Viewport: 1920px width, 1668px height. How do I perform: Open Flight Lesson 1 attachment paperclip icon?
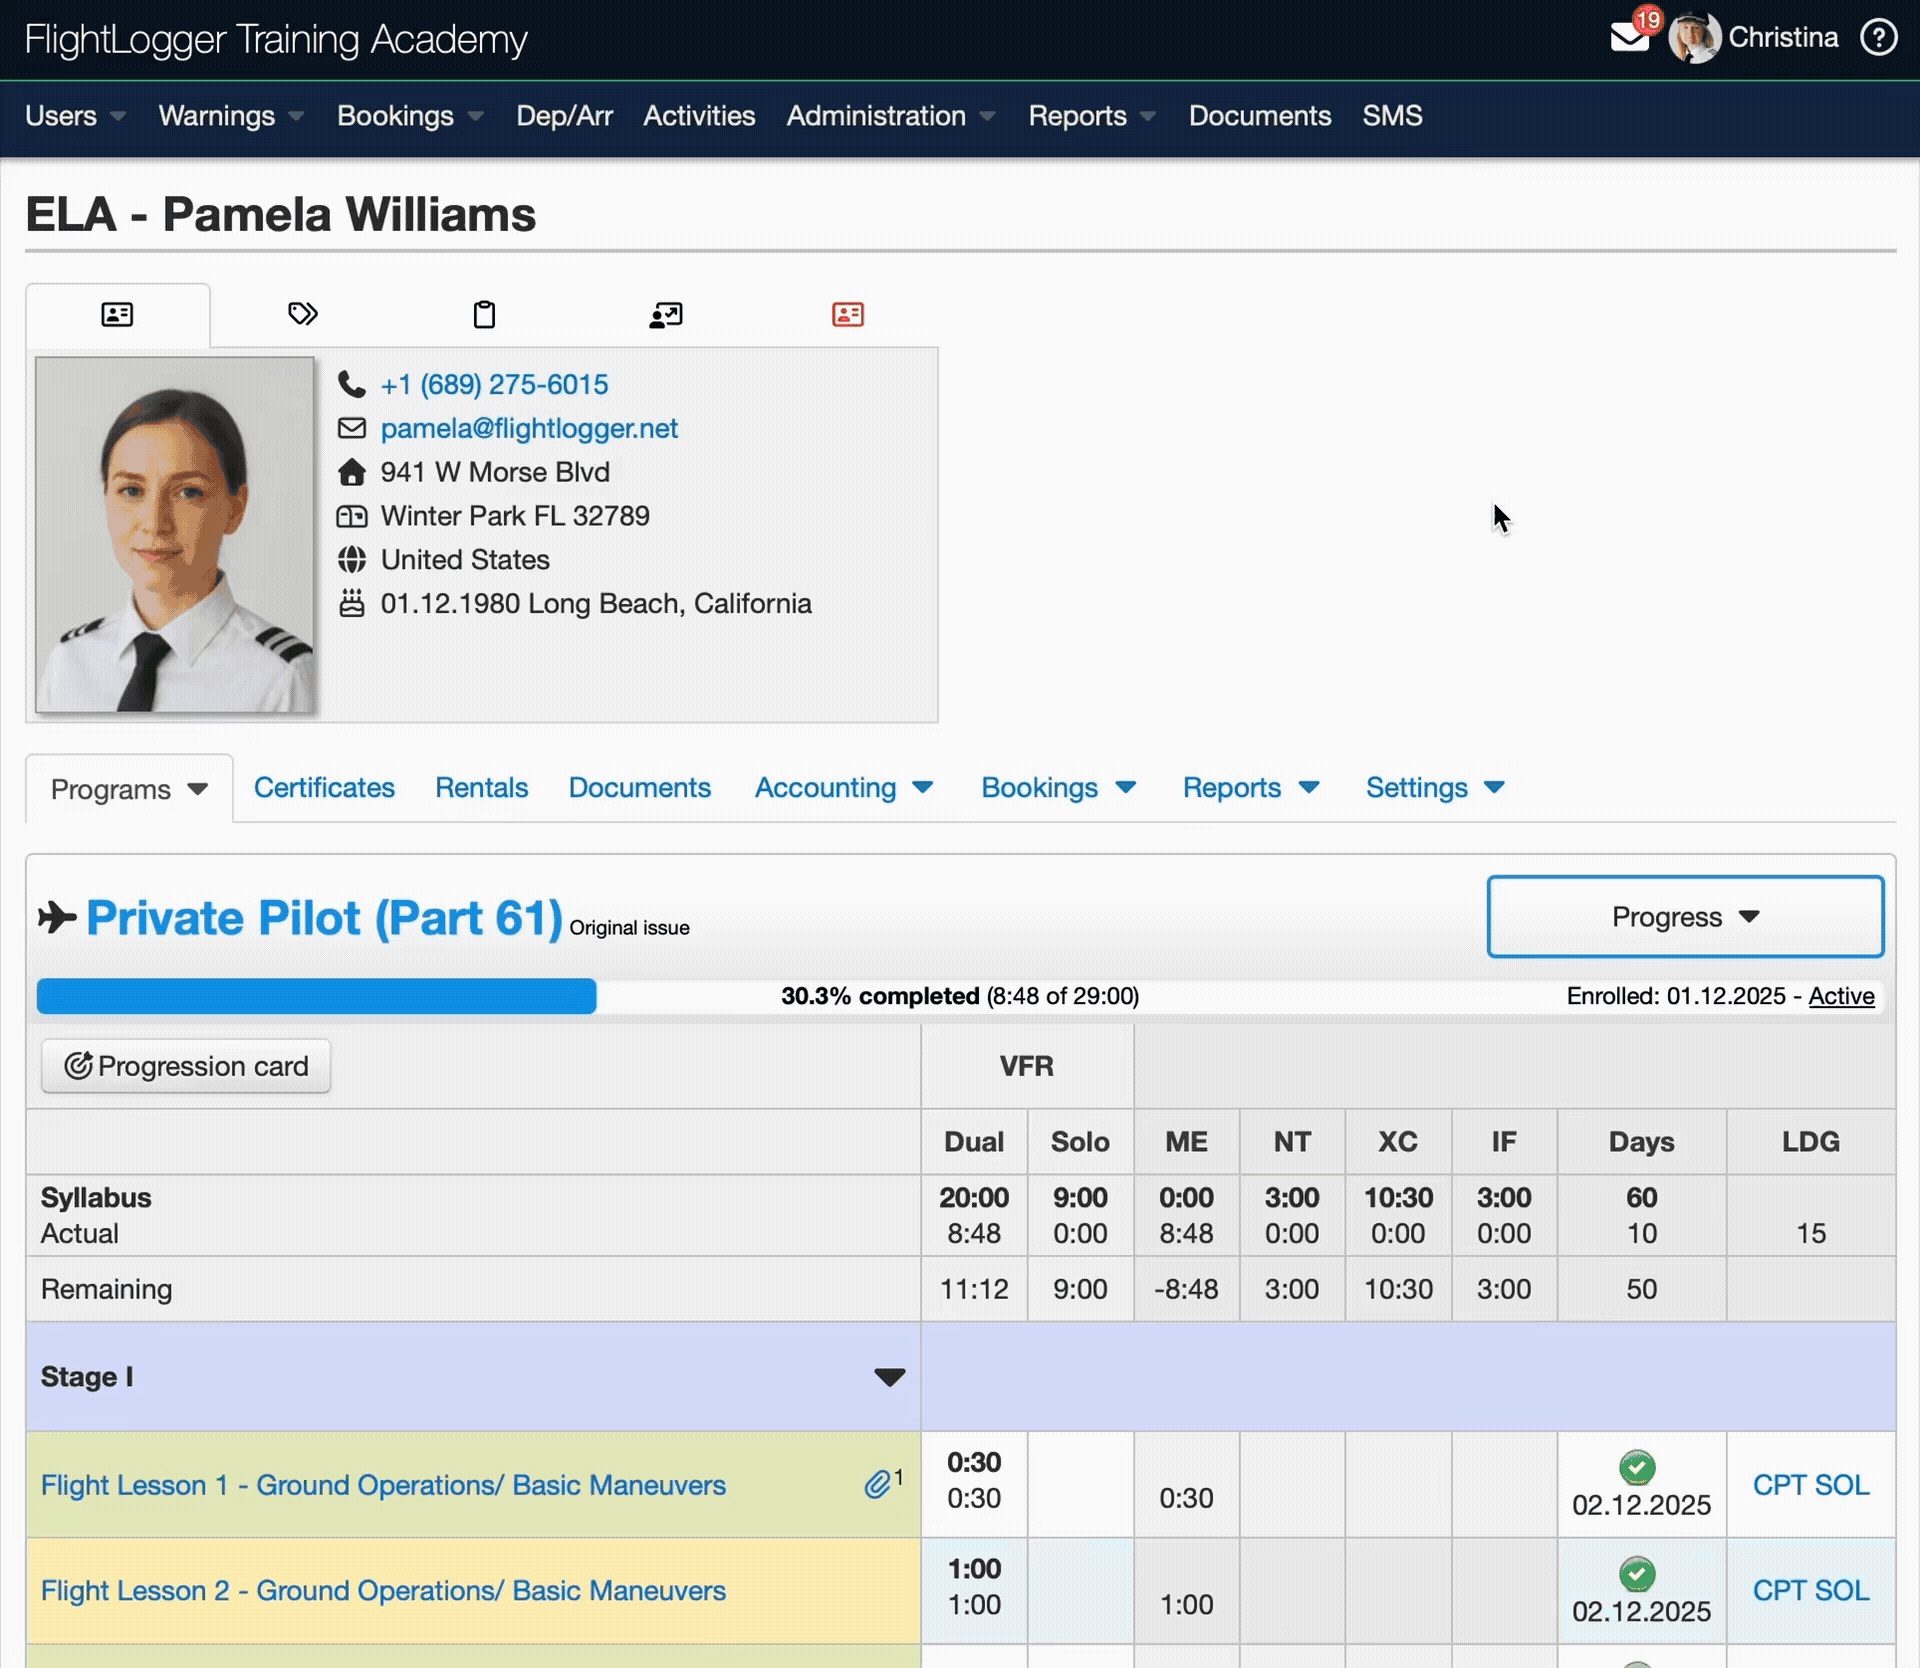[x=878, y=1484]
